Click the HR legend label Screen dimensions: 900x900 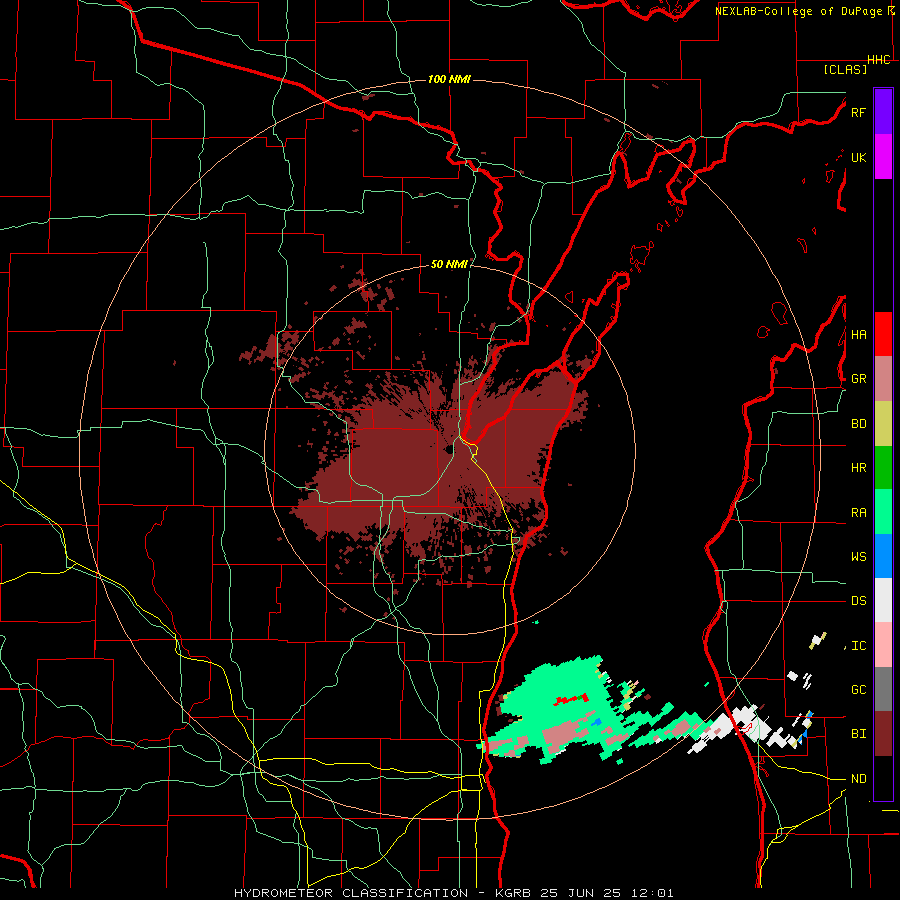(x=858, y=468)
